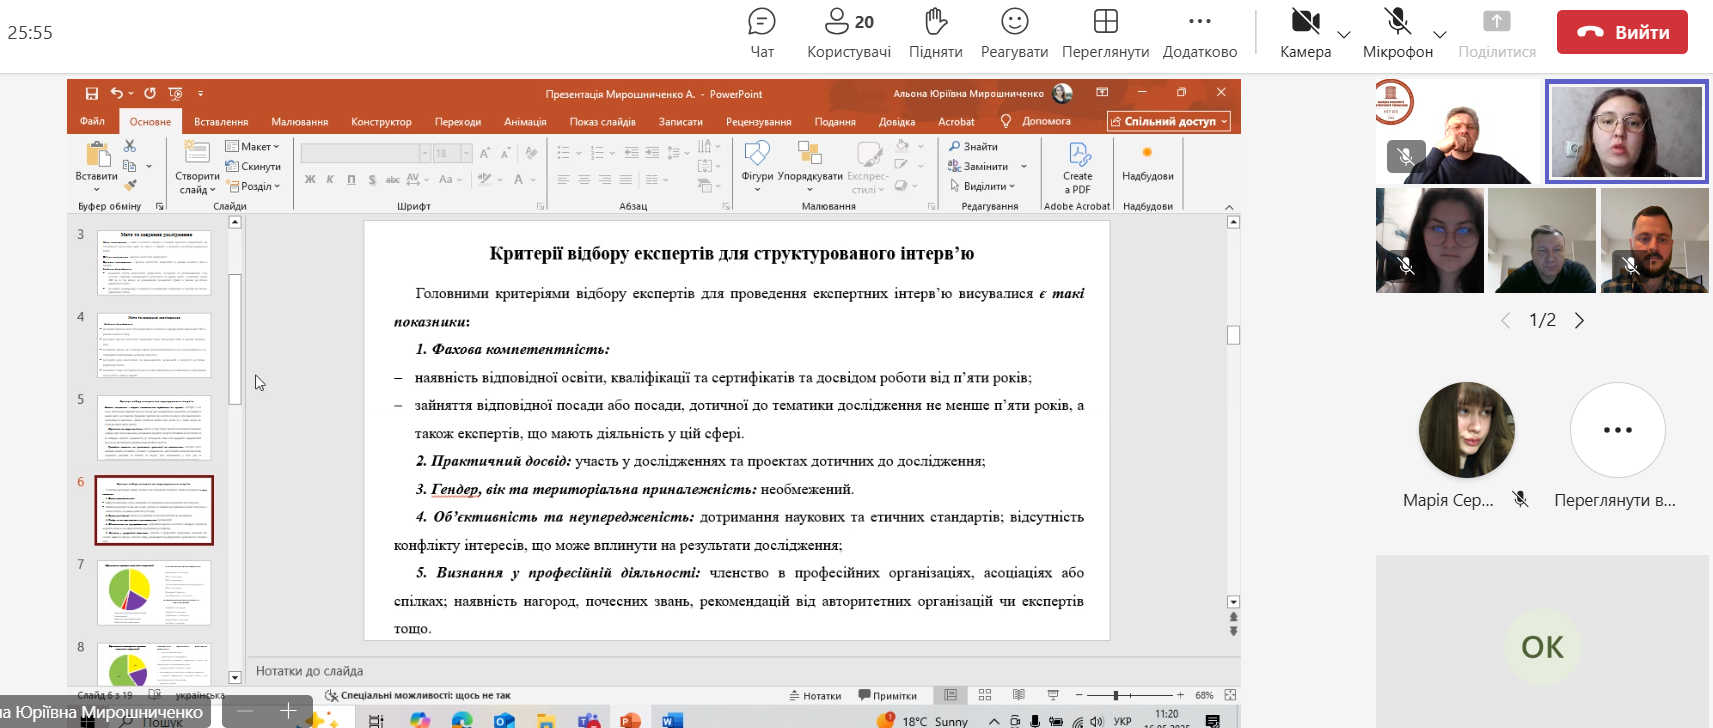Open the Надбудови add-ins button

click(1148, 163)
